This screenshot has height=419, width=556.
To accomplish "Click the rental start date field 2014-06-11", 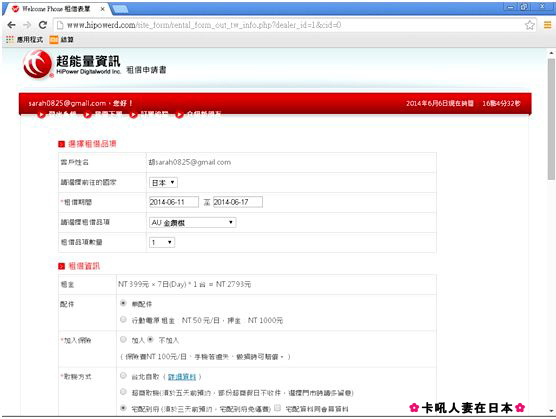I will click(x=174, y=202).
